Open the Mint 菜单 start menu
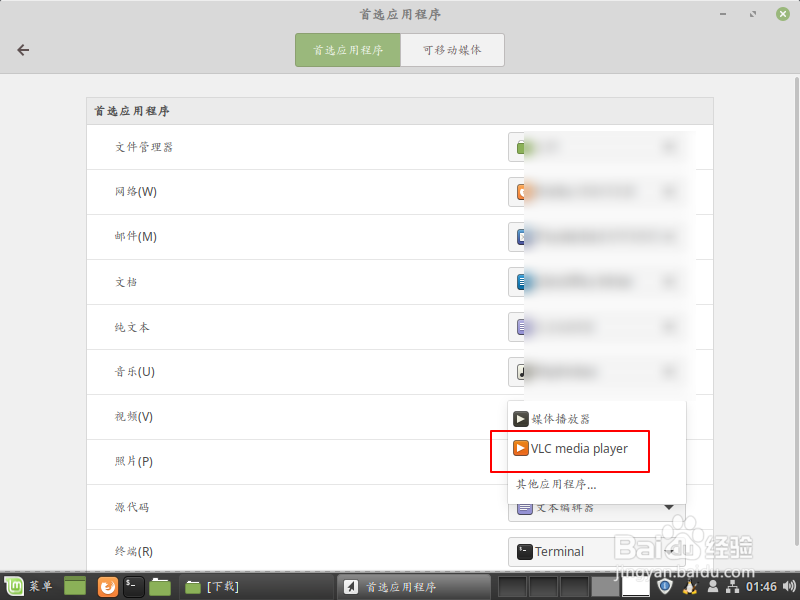Screen dimensions: 800x600 point(28,587)
